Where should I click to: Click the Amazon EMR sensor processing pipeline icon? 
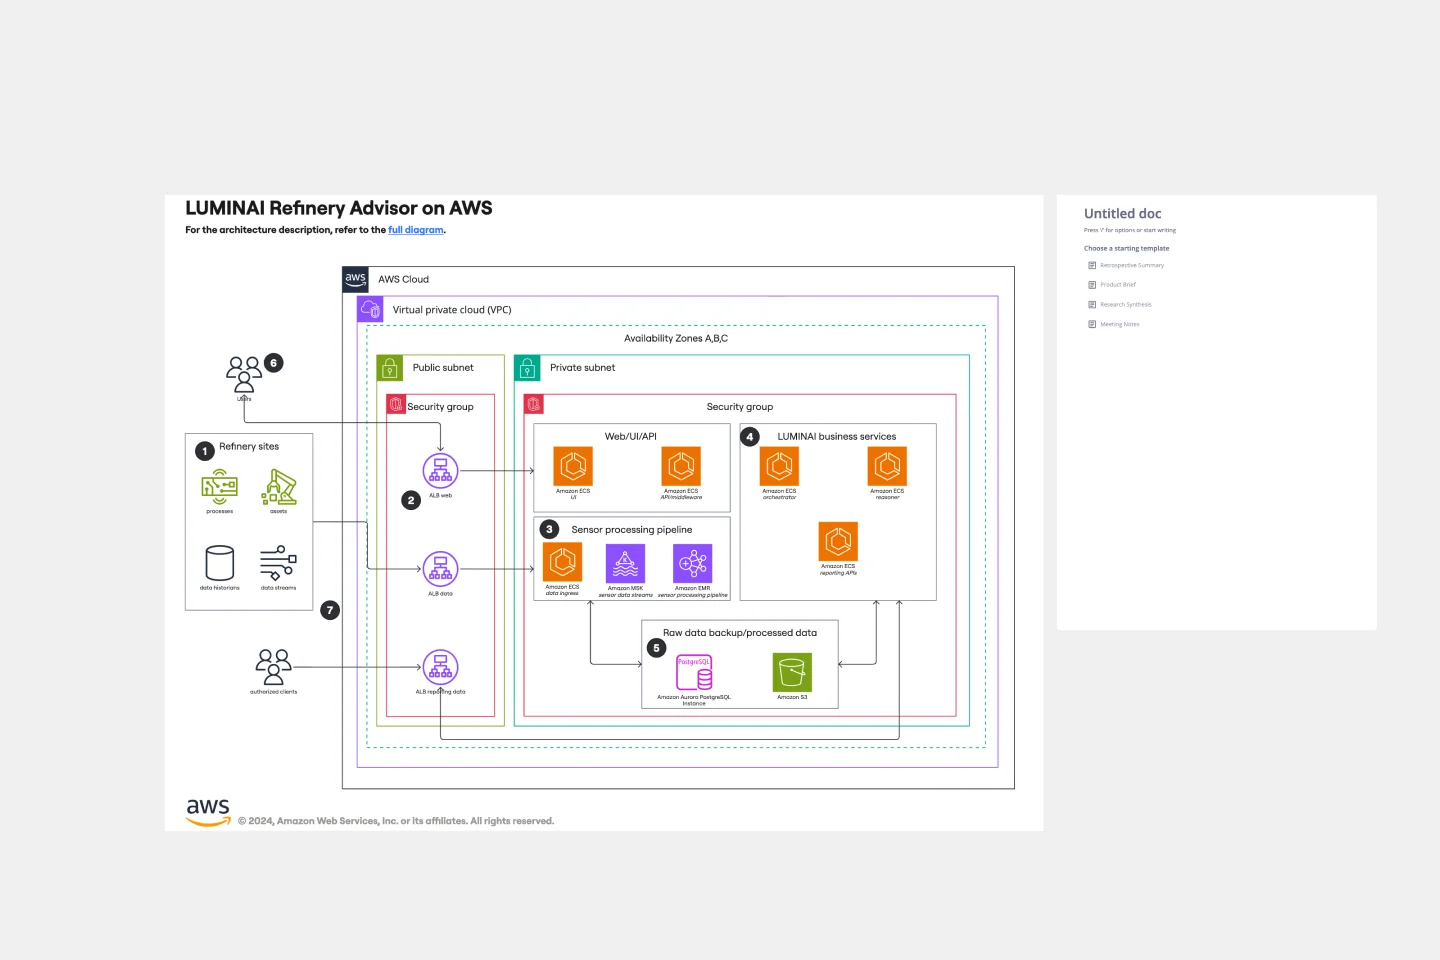click(692, 564)
